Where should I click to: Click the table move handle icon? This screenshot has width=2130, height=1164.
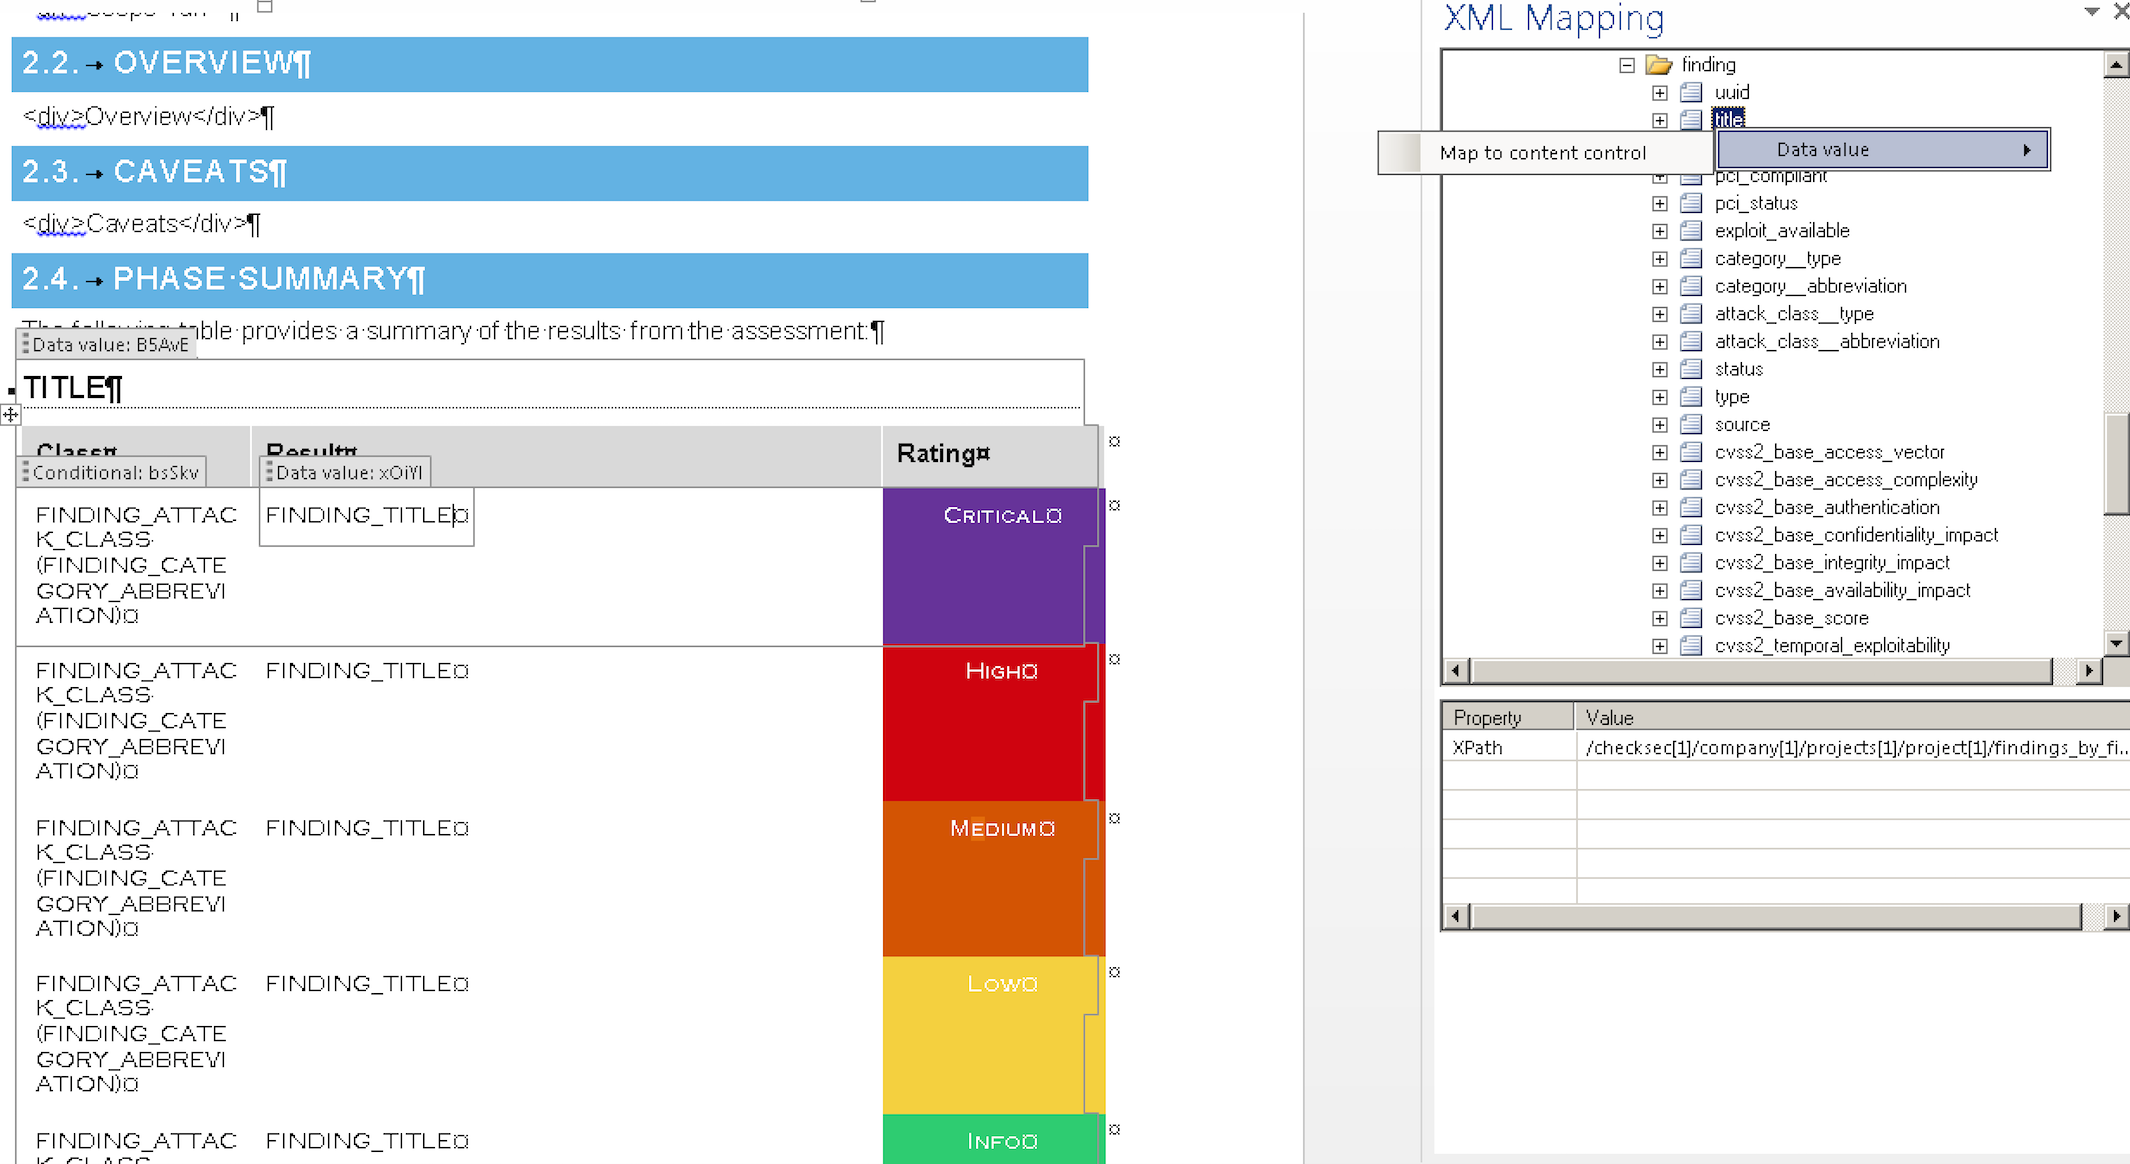(10, 414)
